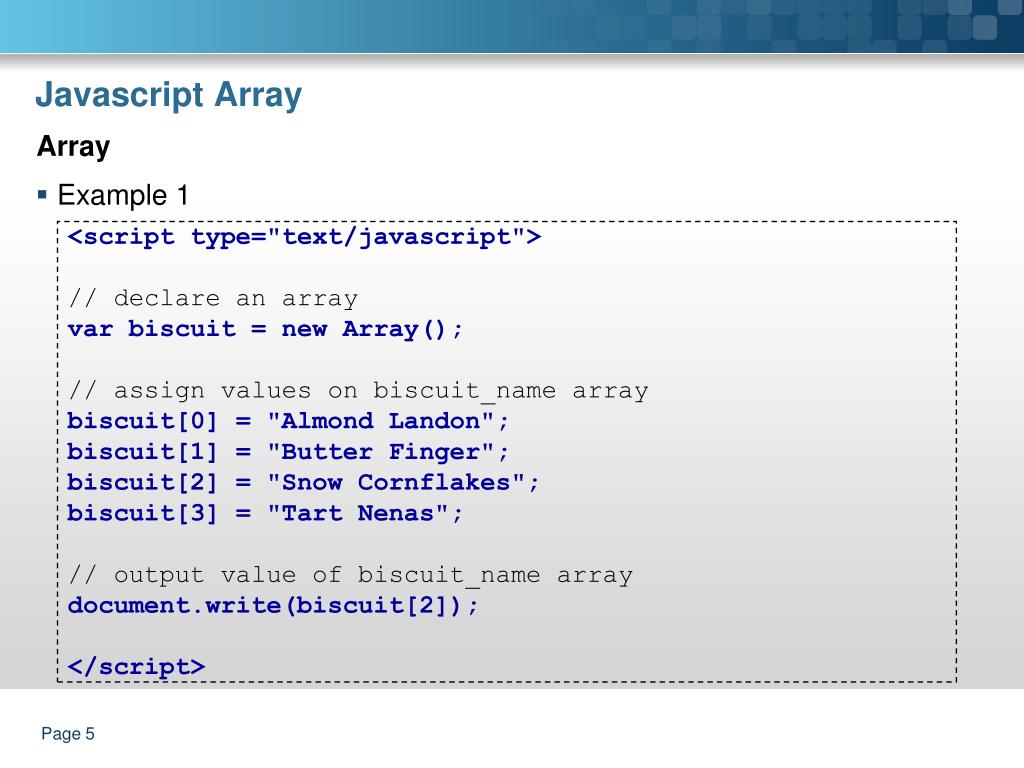Click the opening script type="text/javascript" line

tap(304, 236)
